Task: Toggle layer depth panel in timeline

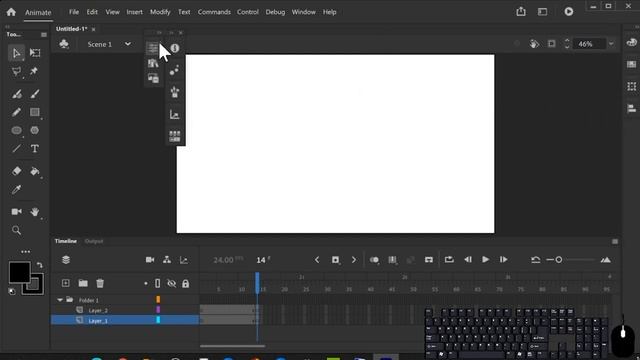Action: (184, 260)
